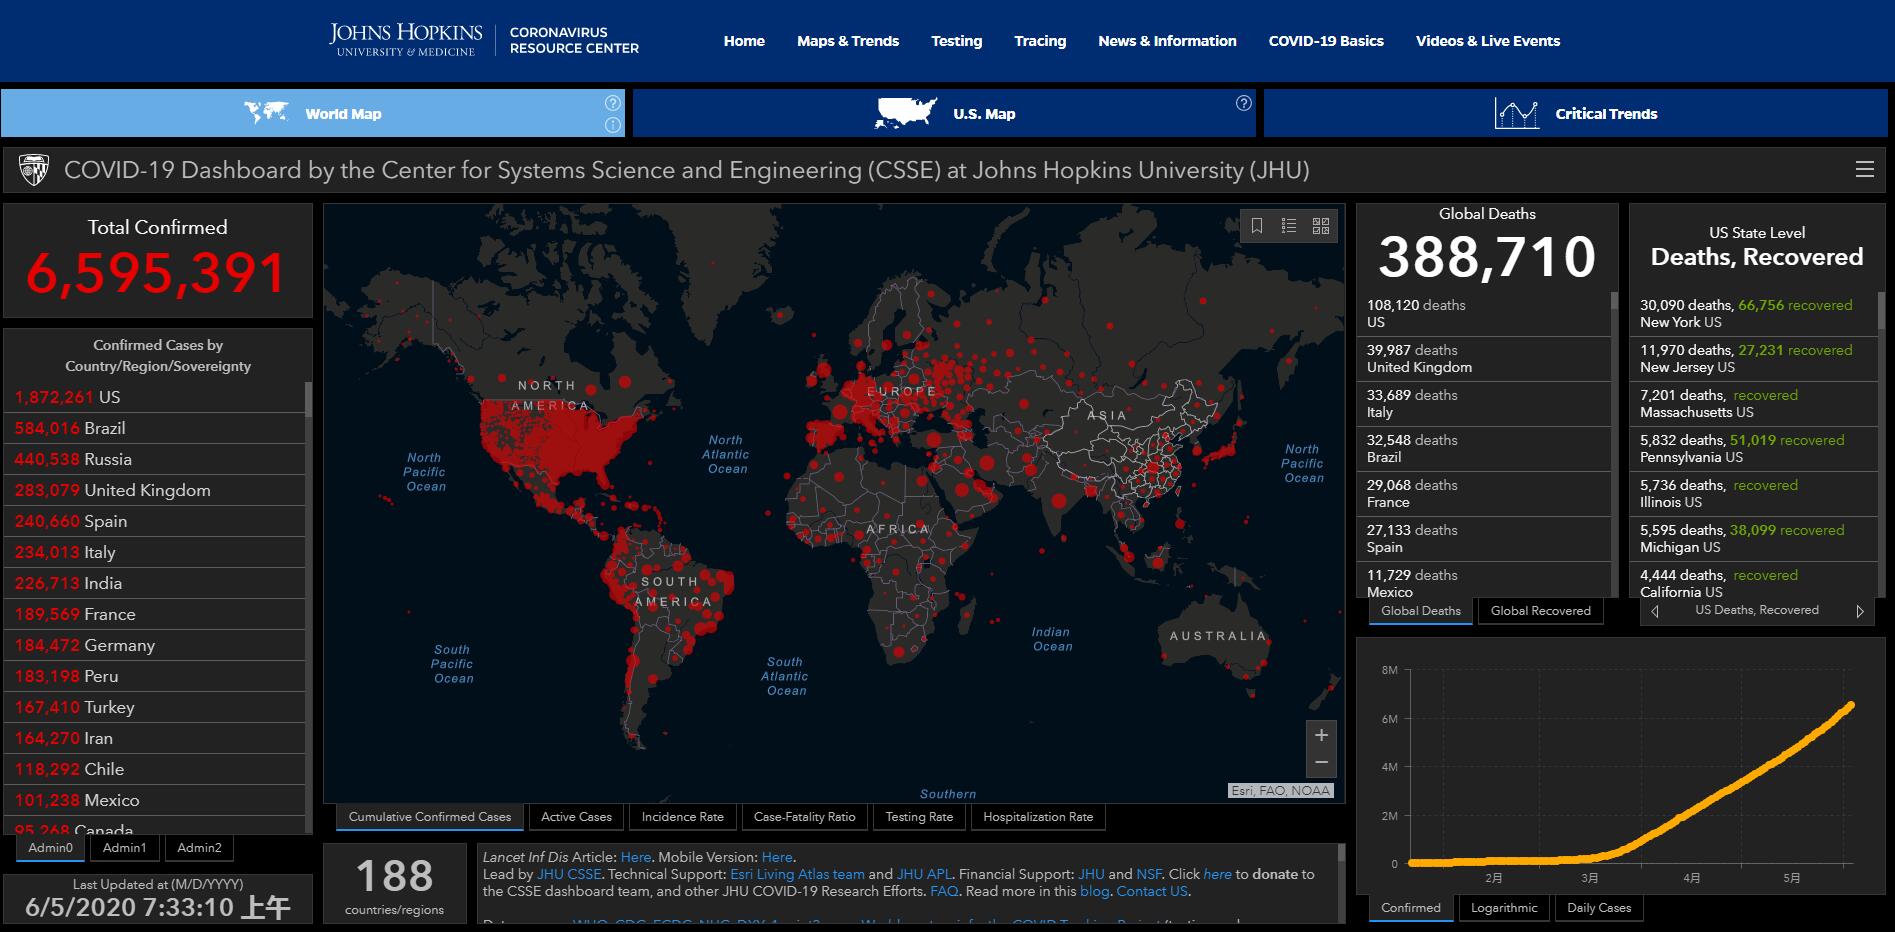Switch chart to Daily Cases view

pyautogui.click(x=1598, y=908)
